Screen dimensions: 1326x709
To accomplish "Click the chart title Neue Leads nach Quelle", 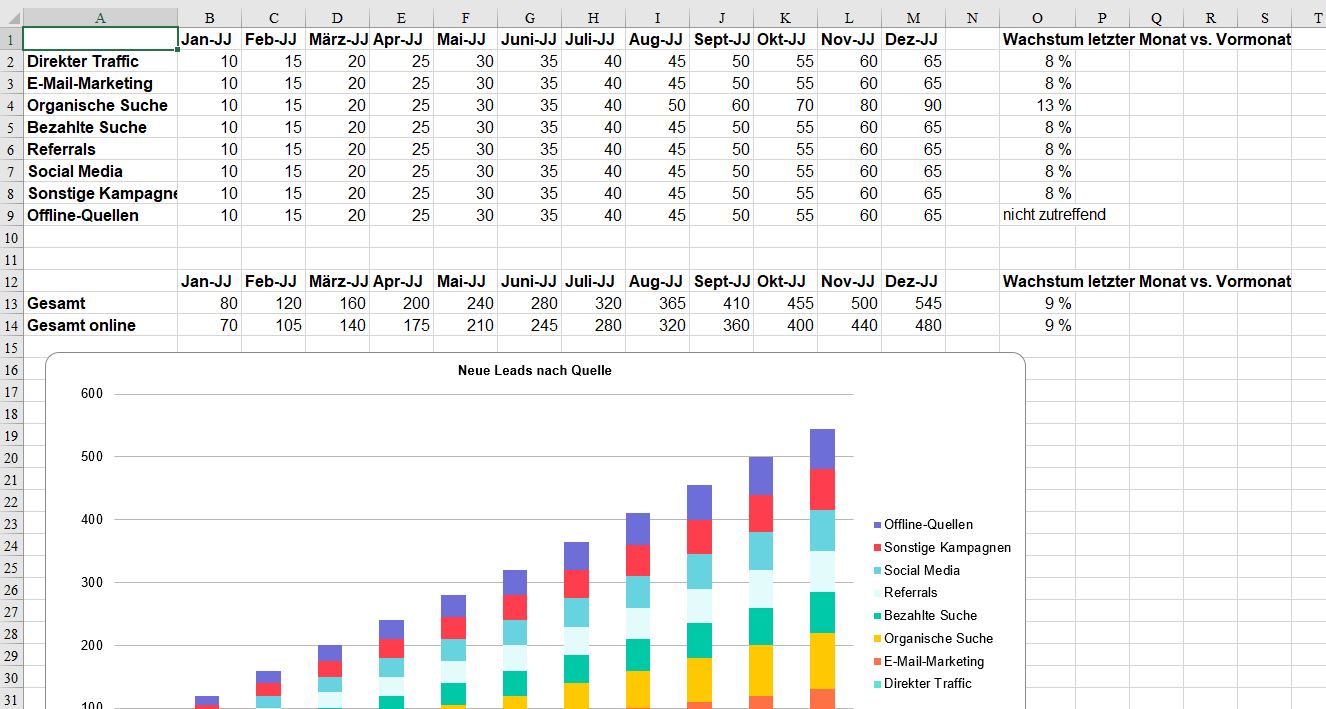I will pyautogui.click(x=535, y=370).
